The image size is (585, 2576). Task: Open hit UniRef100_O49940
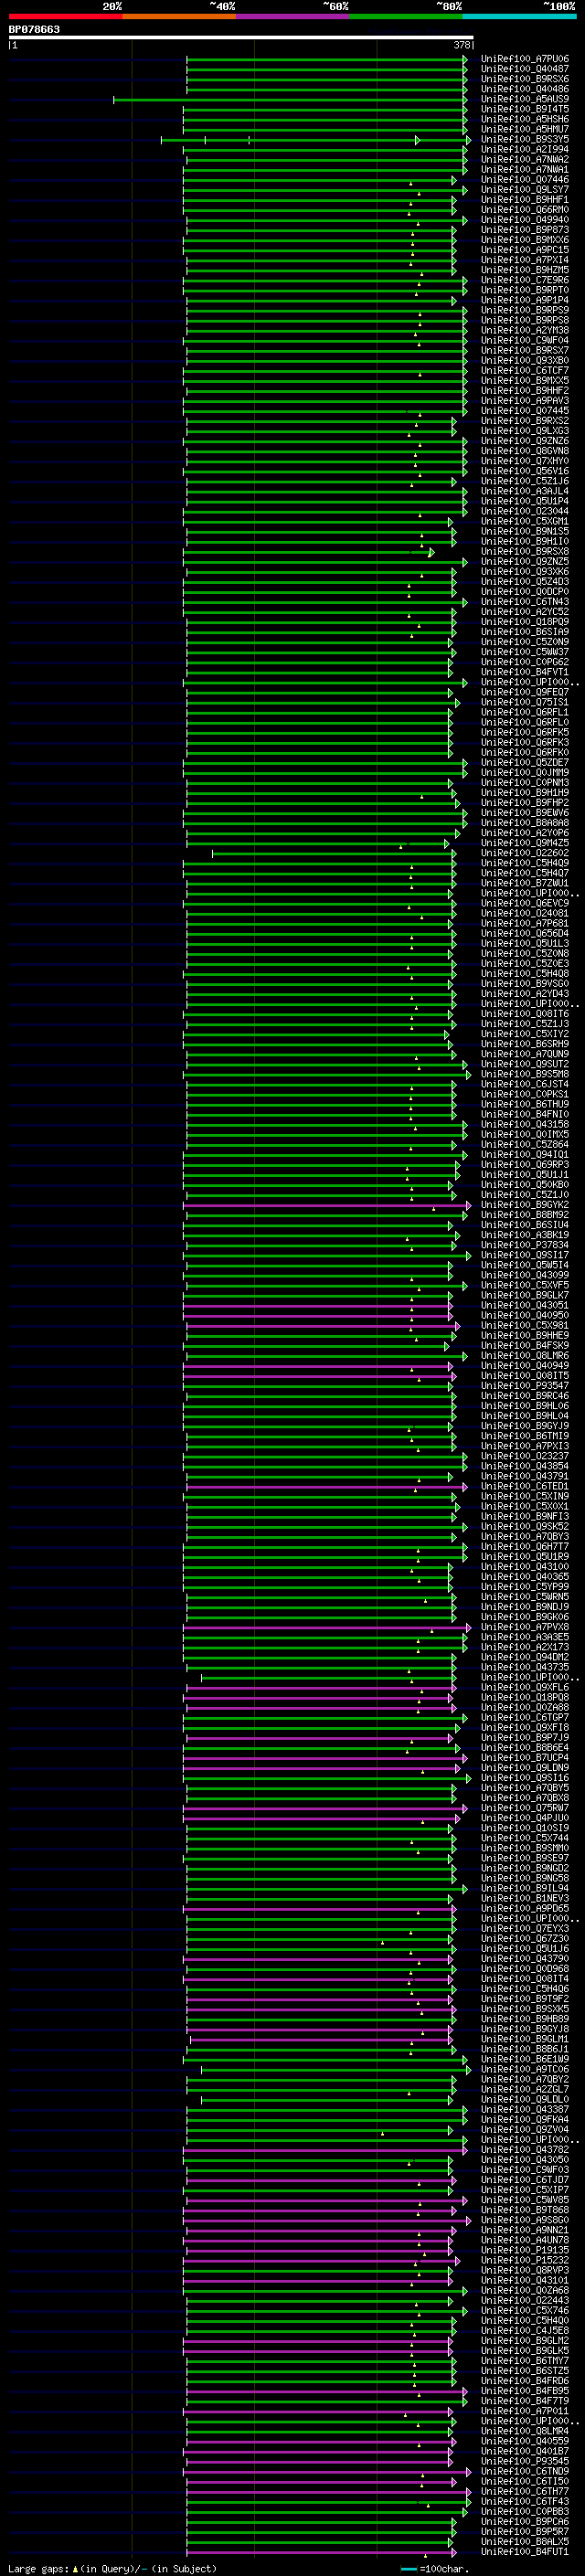[524, 220]
